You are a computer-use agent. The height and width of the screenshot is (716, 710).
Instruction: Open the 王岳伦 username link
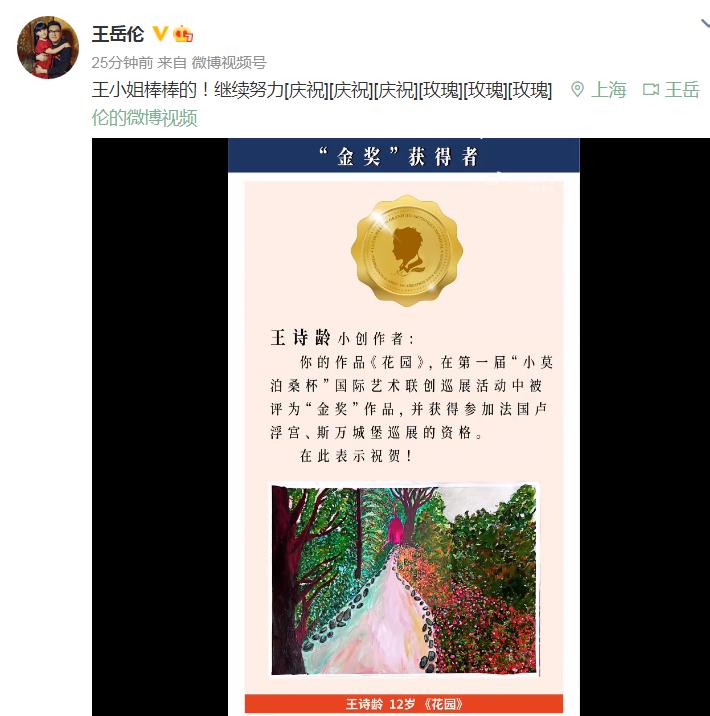coord(118,34)
